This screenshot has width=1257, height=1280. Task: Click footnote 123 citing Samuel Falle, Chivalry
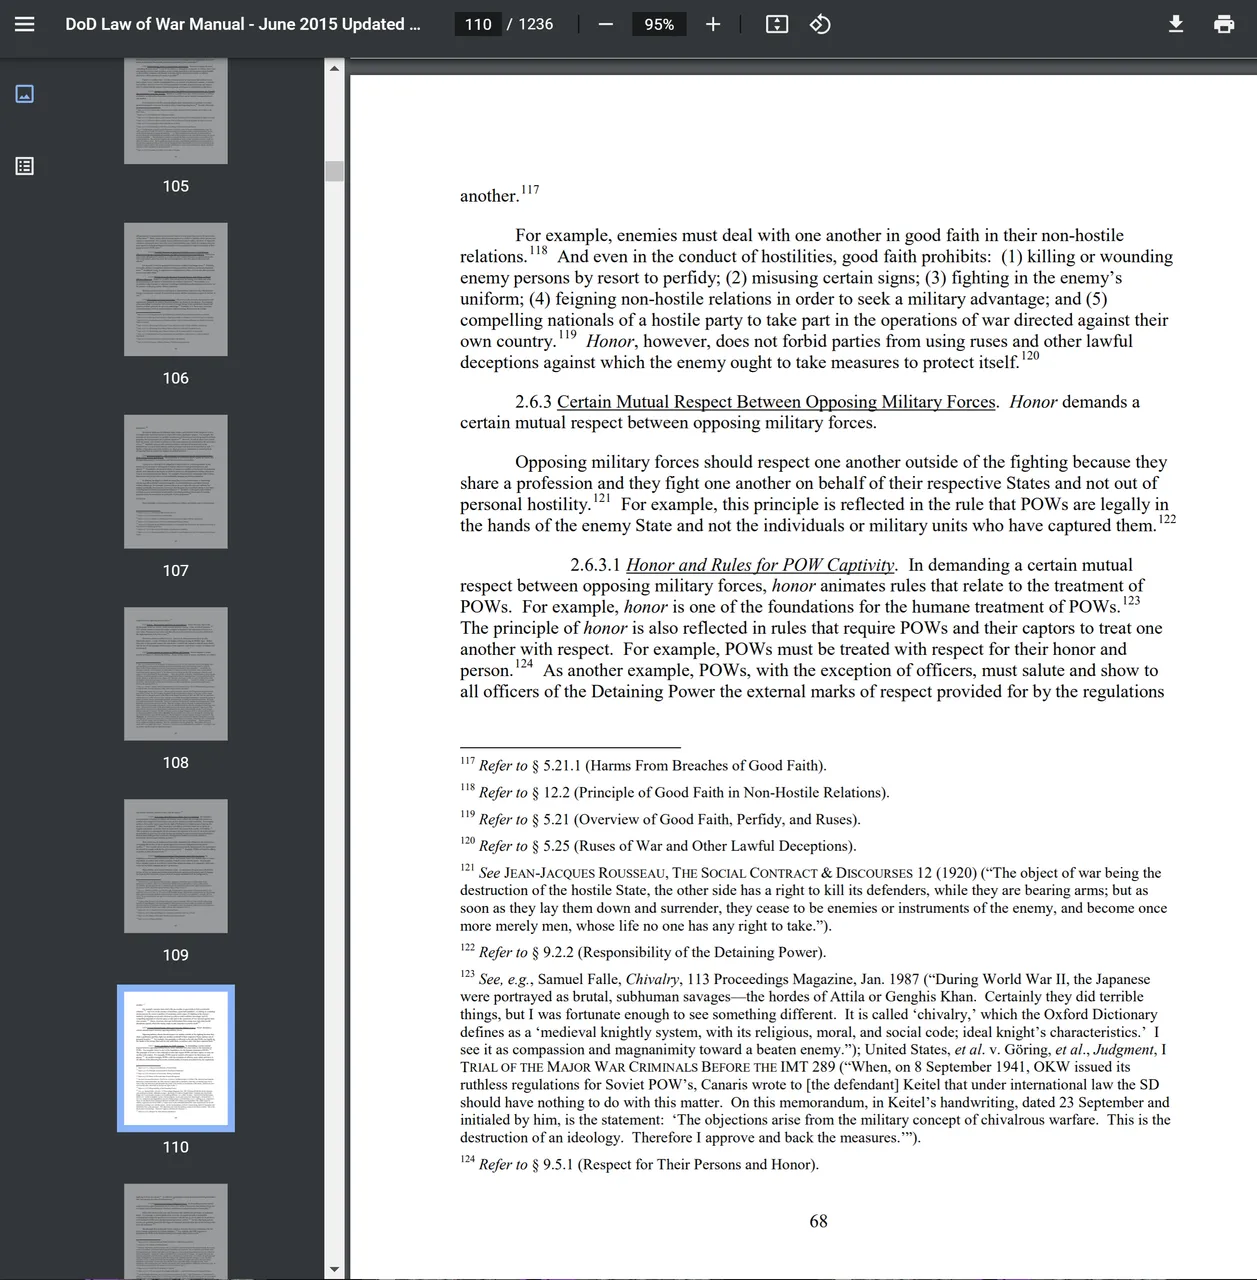(x=815, y=1058)
